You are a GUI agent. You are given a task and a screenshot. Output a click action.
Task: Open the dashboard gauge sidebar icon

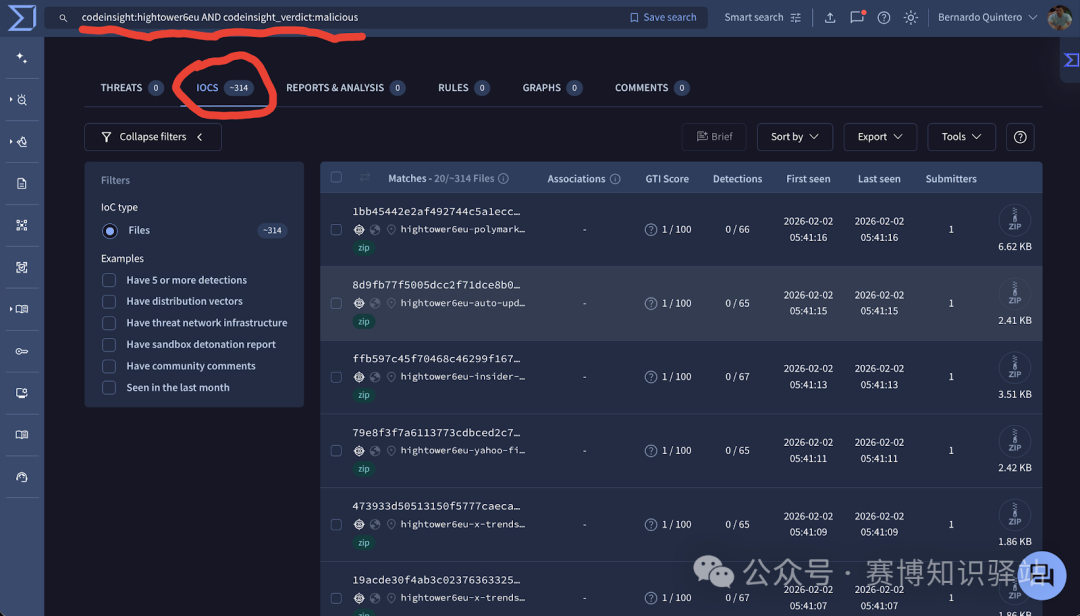coord(22,477)
